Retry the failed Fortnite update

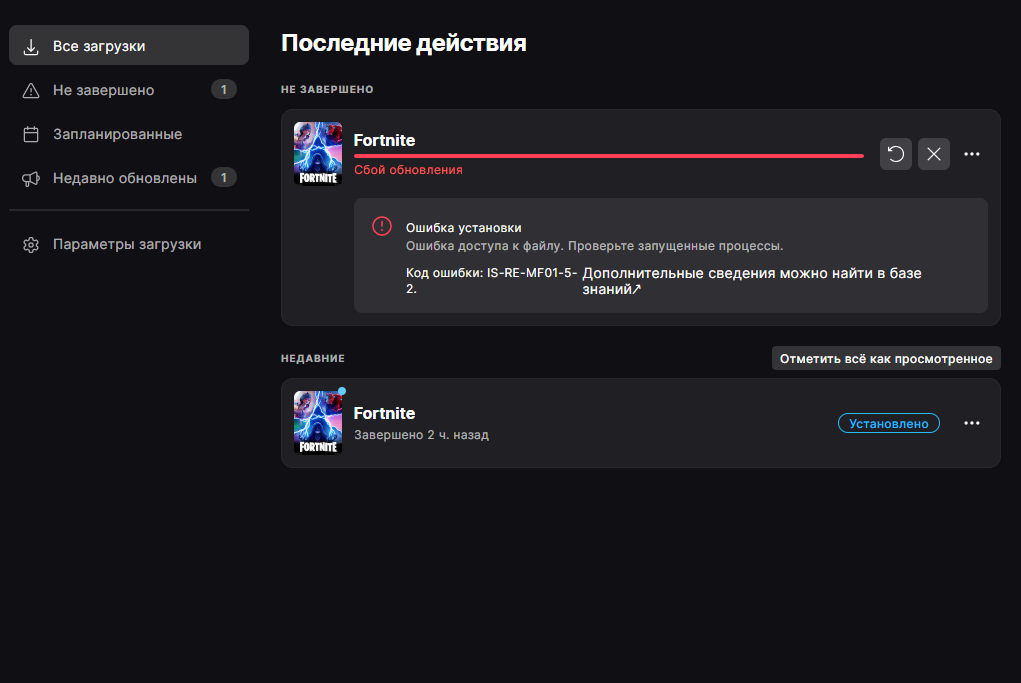895,154
